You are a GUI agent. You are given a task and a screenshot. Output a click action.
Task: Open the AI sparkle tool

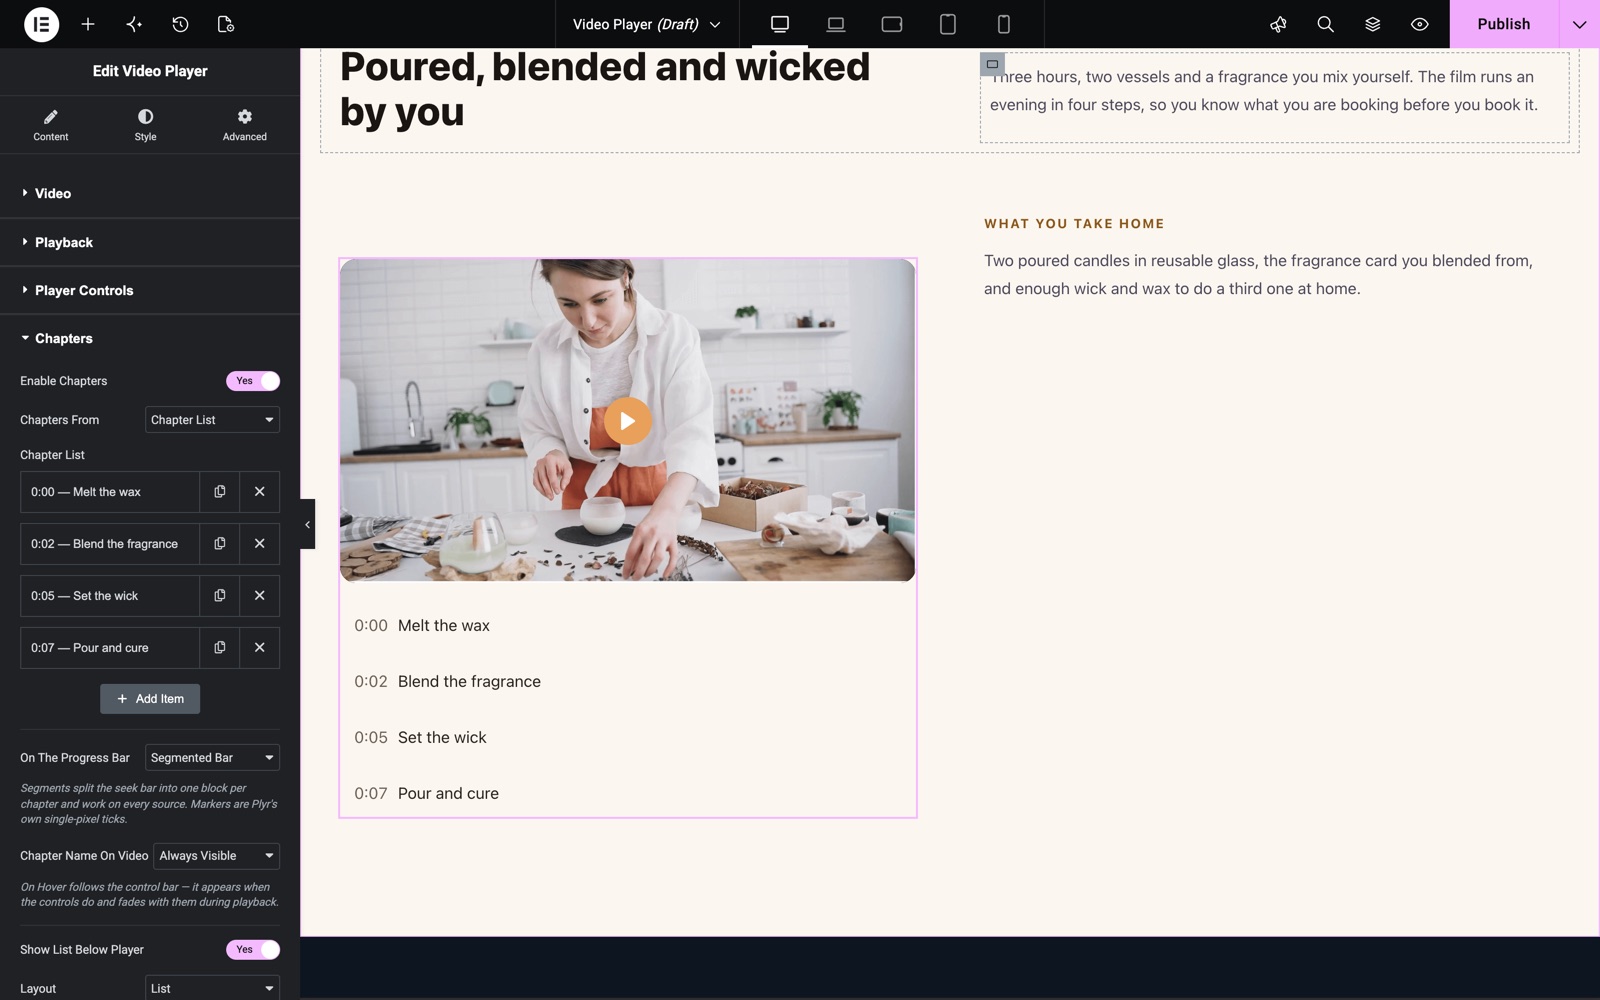[x=134, y=24]
